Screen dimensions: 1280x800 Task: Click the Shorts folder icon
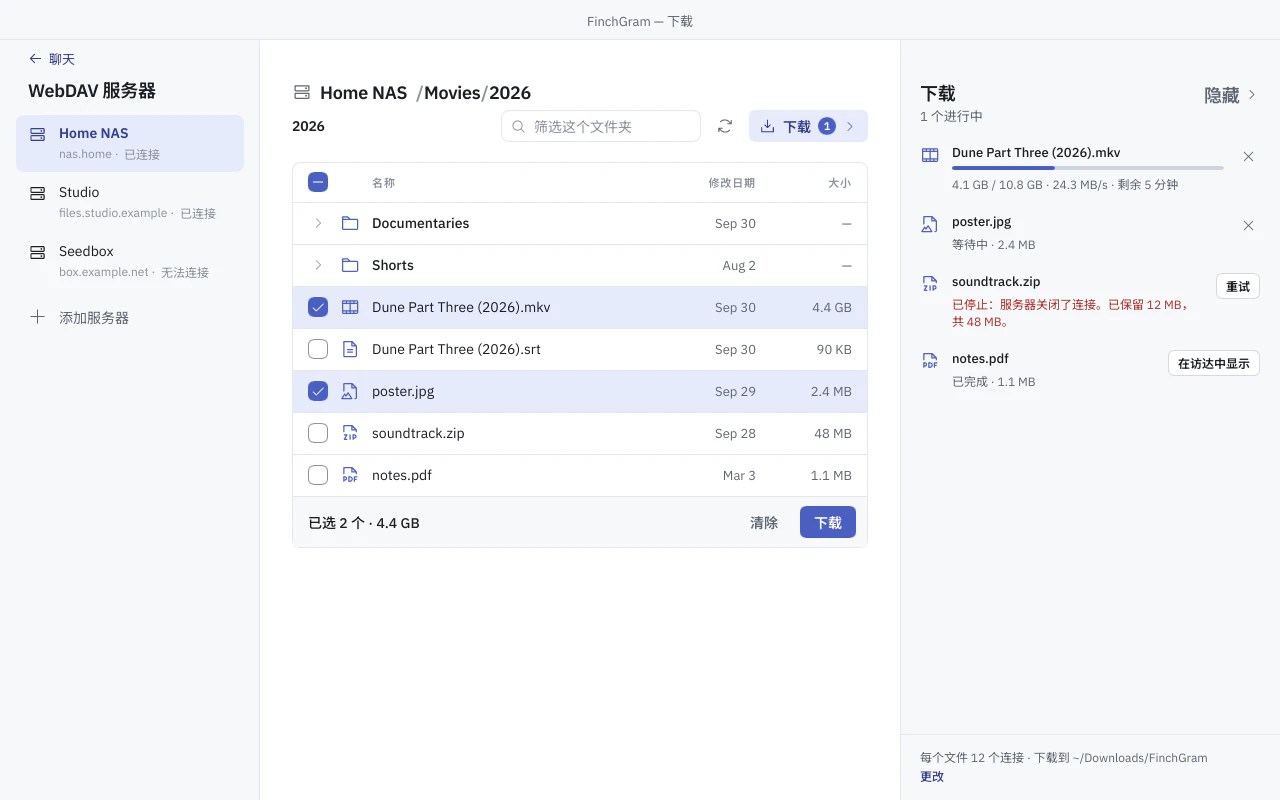[350, 265]
